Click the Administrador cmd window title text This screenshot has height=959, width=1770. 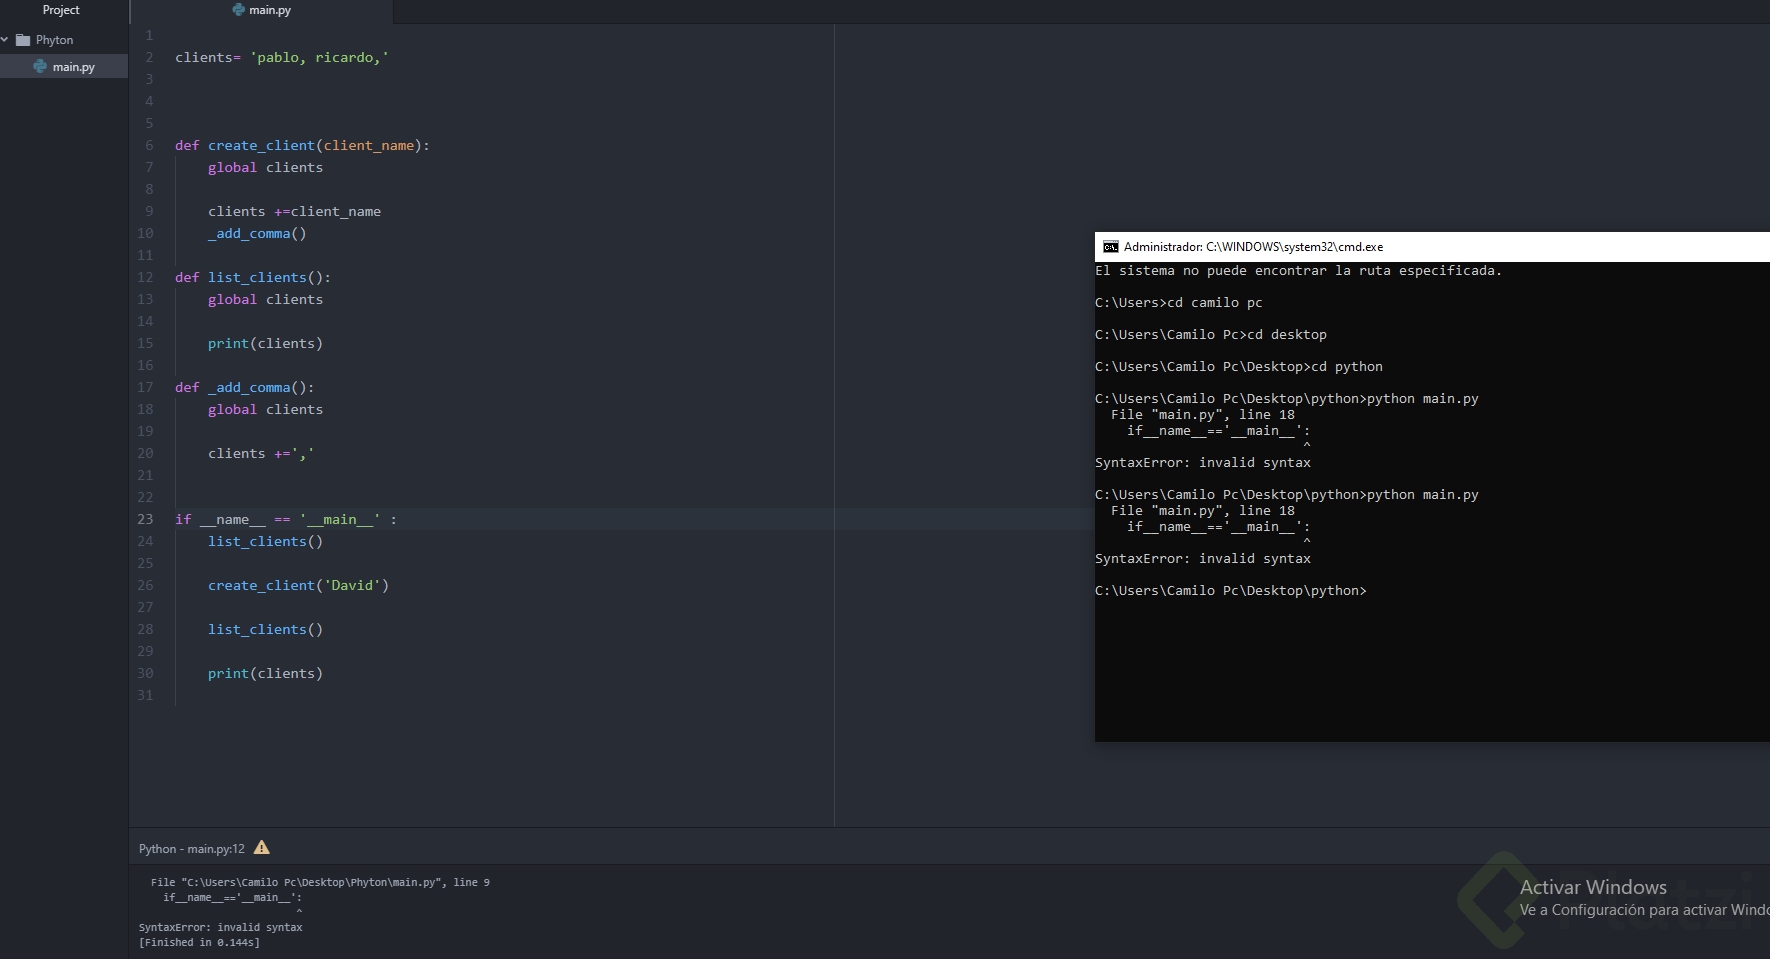click(x=1253, y=247)
